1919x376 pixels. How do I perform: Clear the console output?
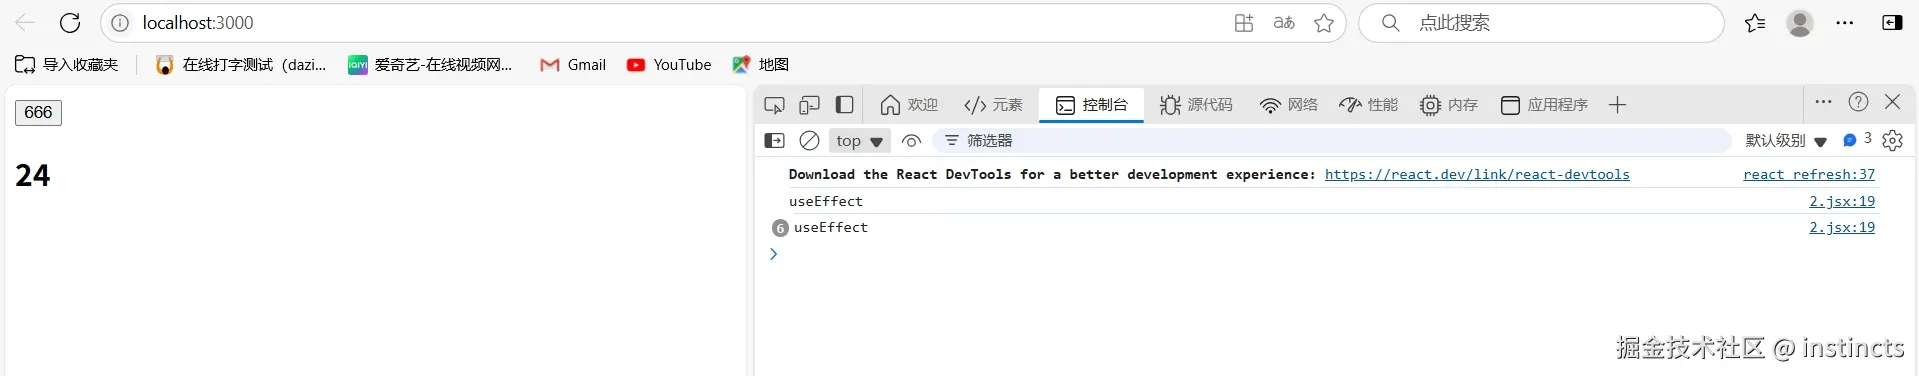click(810, 141)
